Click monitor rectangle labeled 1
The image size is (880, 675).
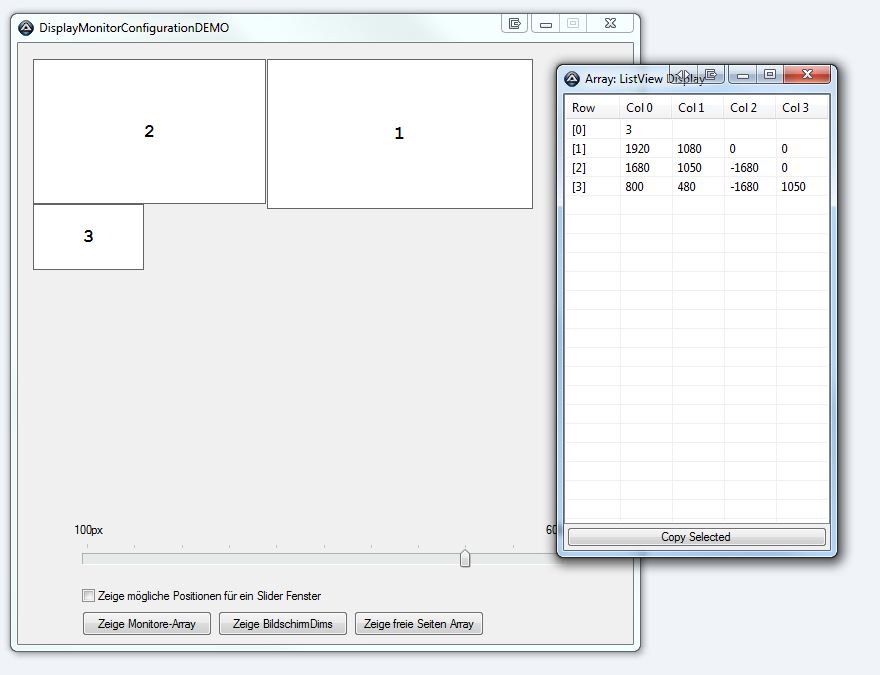click(399, 134)
